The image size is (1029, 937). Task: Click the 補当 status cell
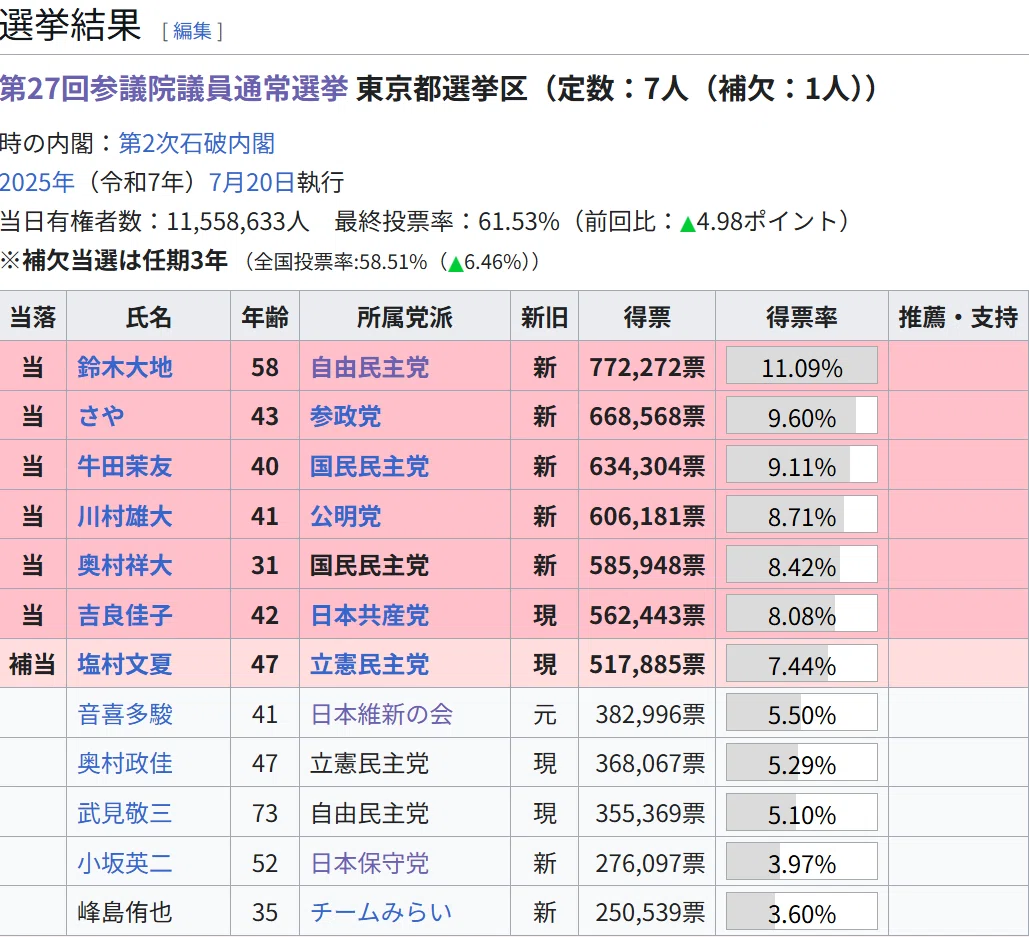pos(32,664)
